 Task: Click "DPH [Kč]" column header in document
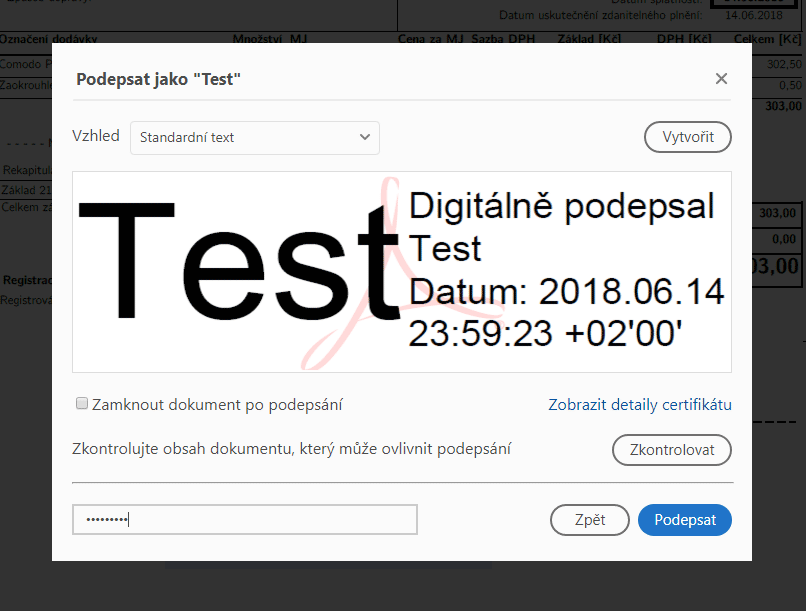(684, 39)
